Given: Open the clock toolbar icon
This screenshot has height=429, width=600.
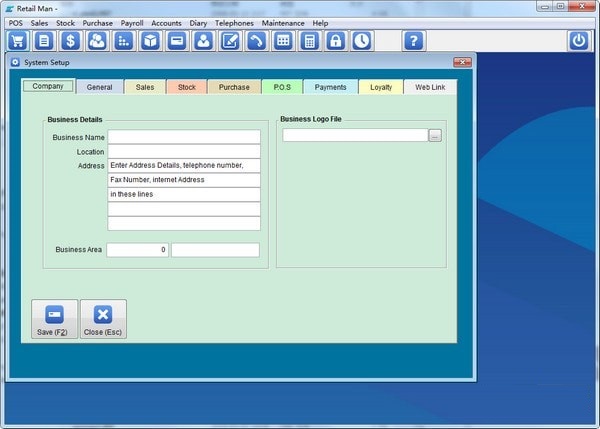Looking at the screenshot, I should 362,41.
